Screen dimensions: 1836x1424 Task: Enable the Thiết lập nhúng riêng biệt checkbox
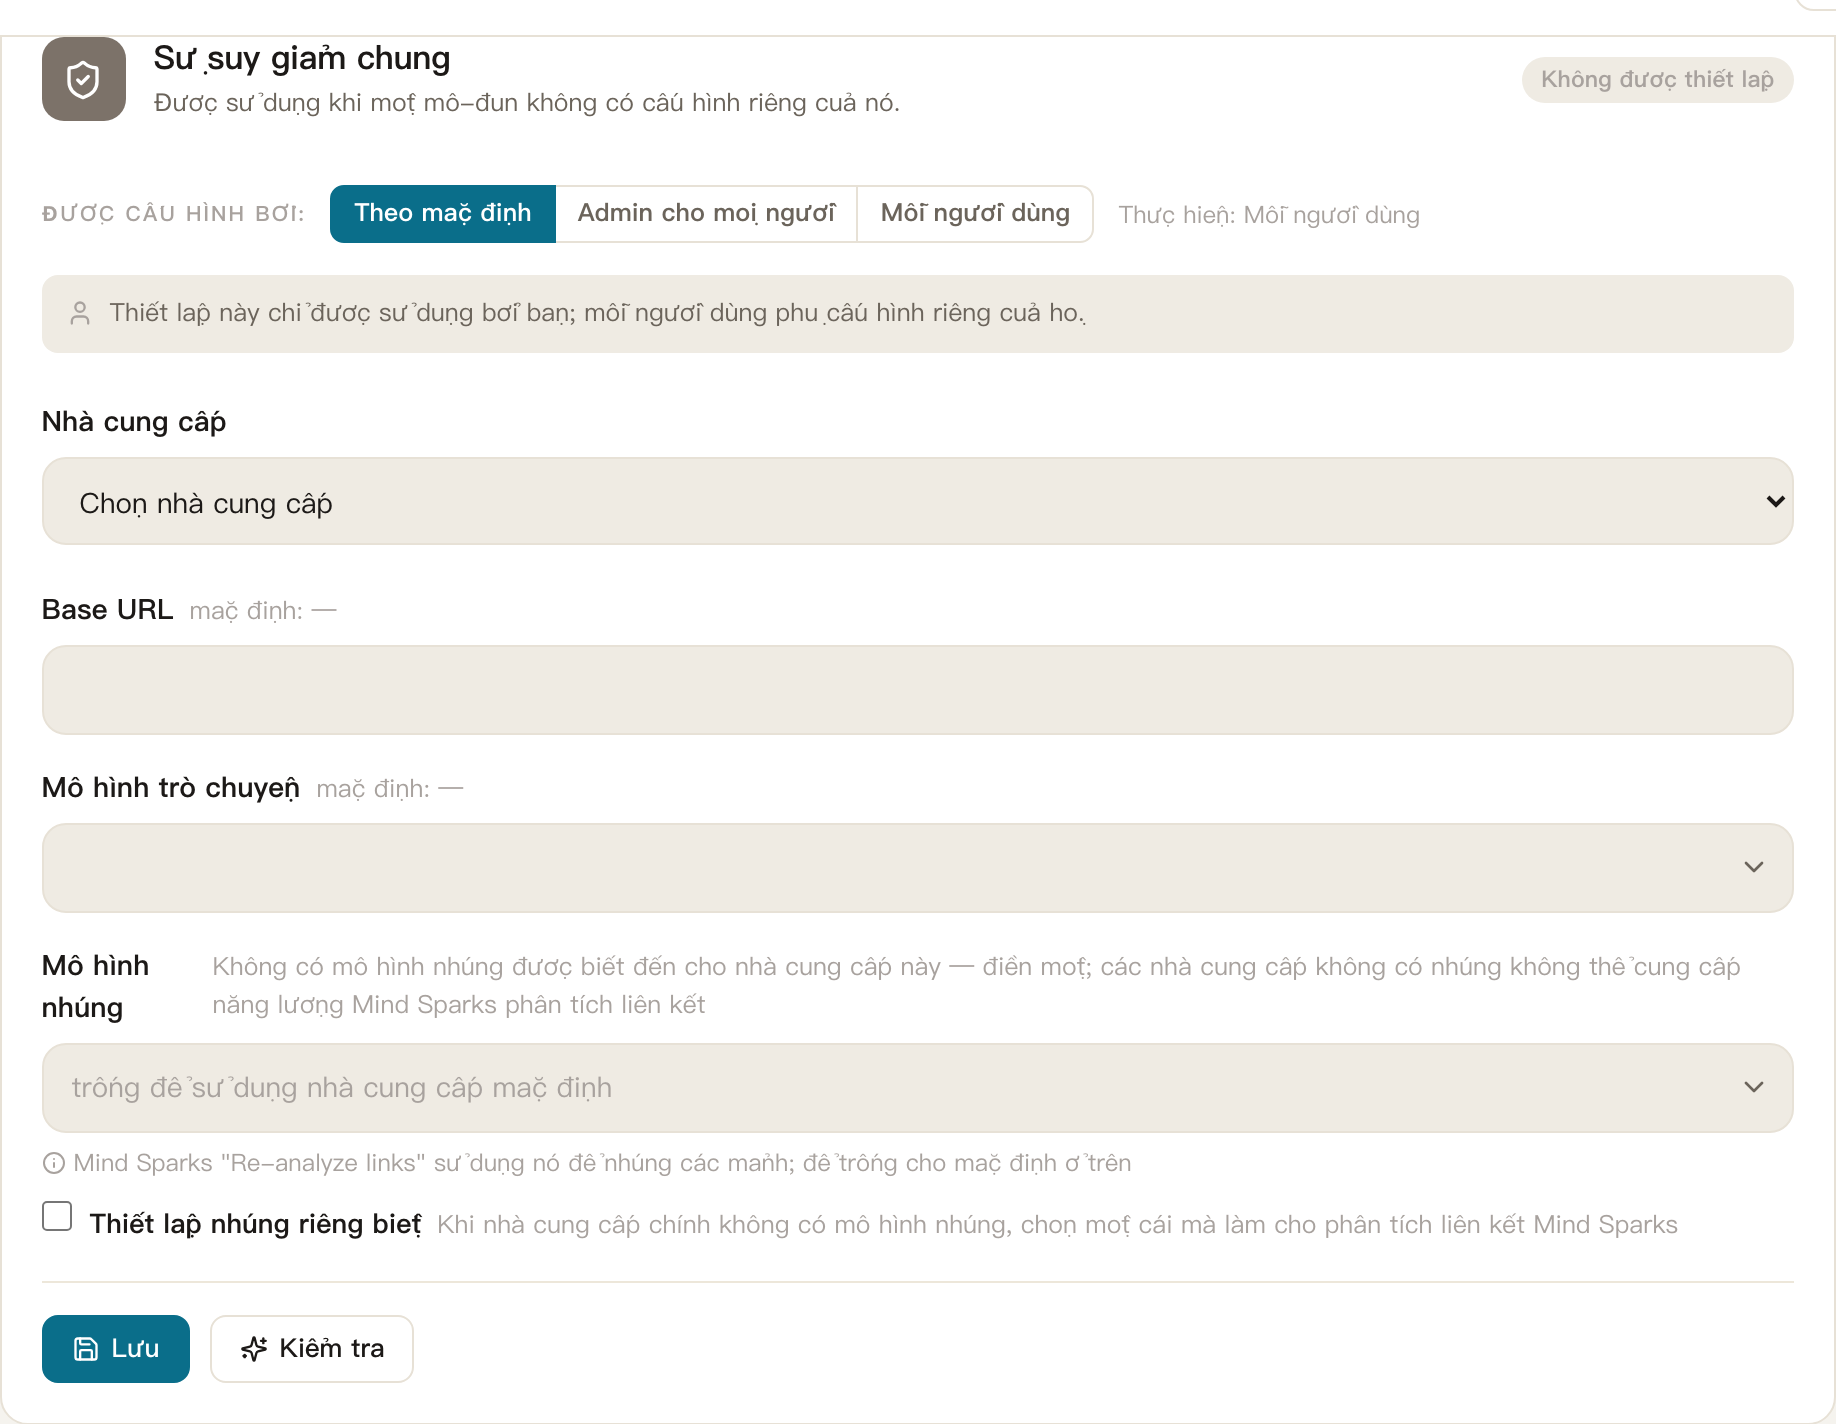pyautogui.click(x=57, y=1216)
